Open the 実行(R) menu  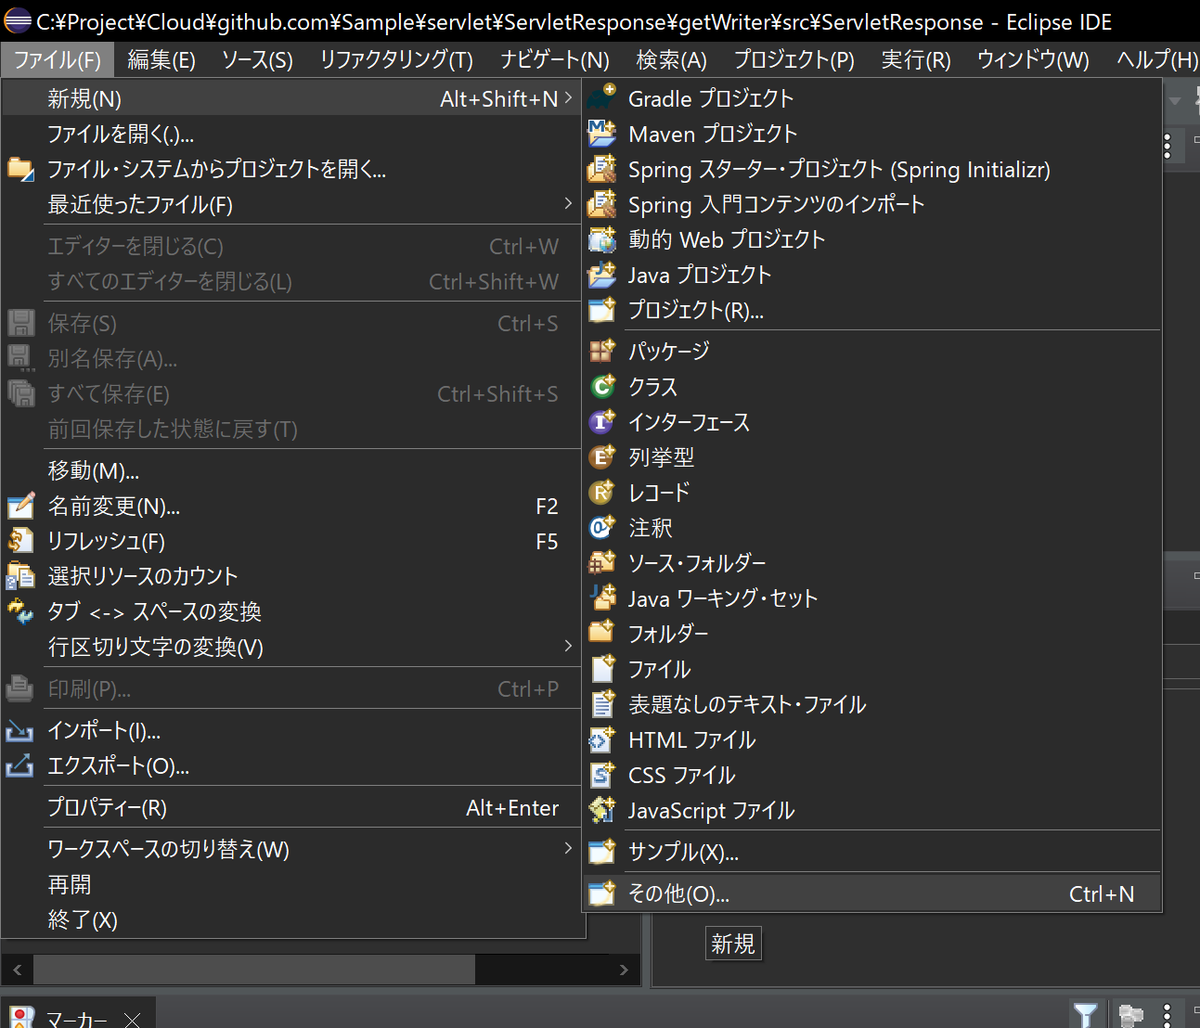[916, 60]
